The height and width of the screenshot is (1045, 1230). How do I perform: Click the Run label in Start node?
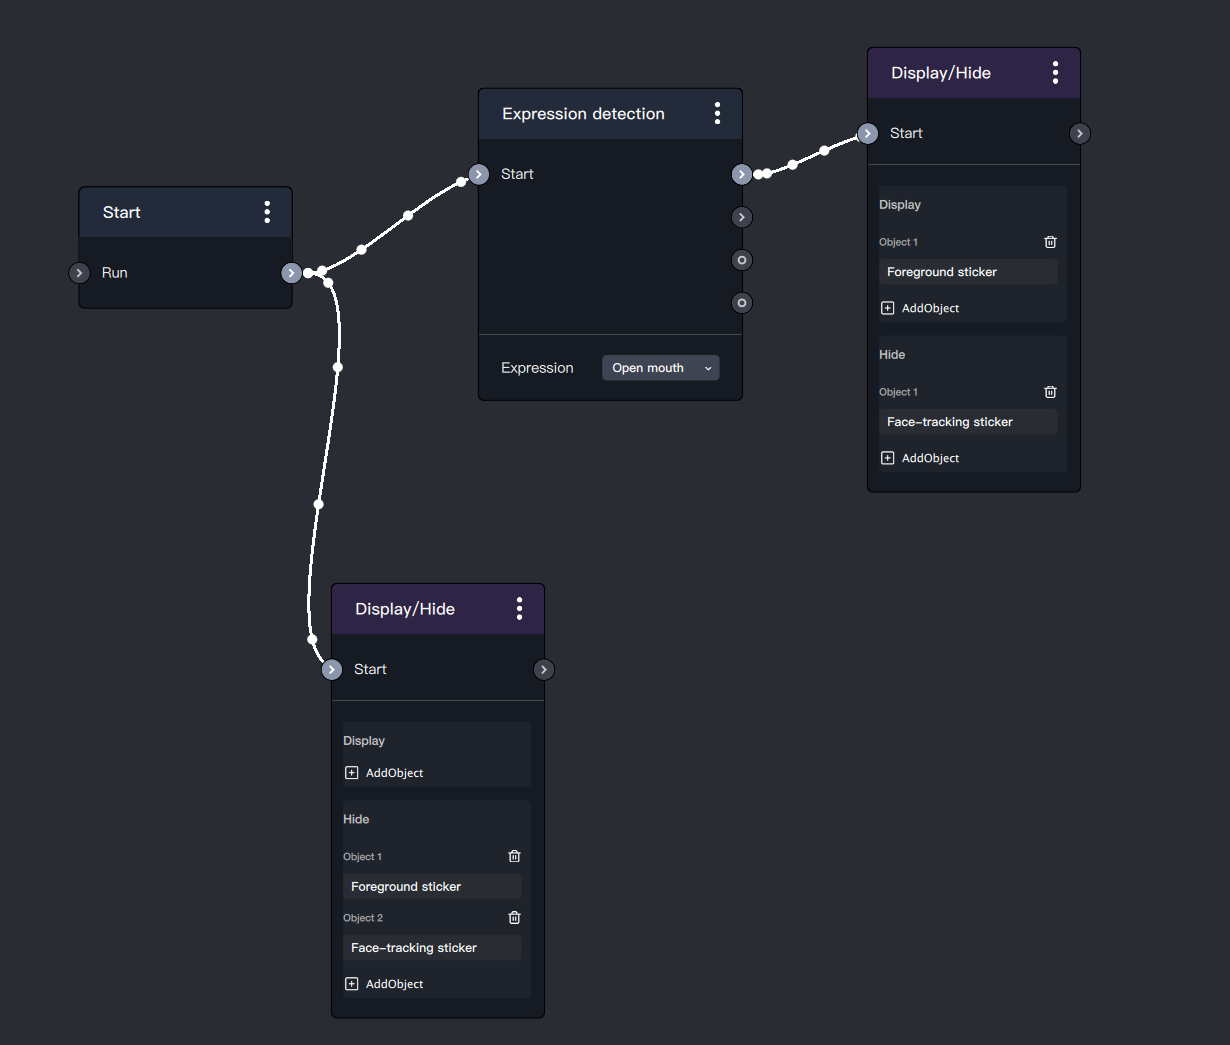115,273
